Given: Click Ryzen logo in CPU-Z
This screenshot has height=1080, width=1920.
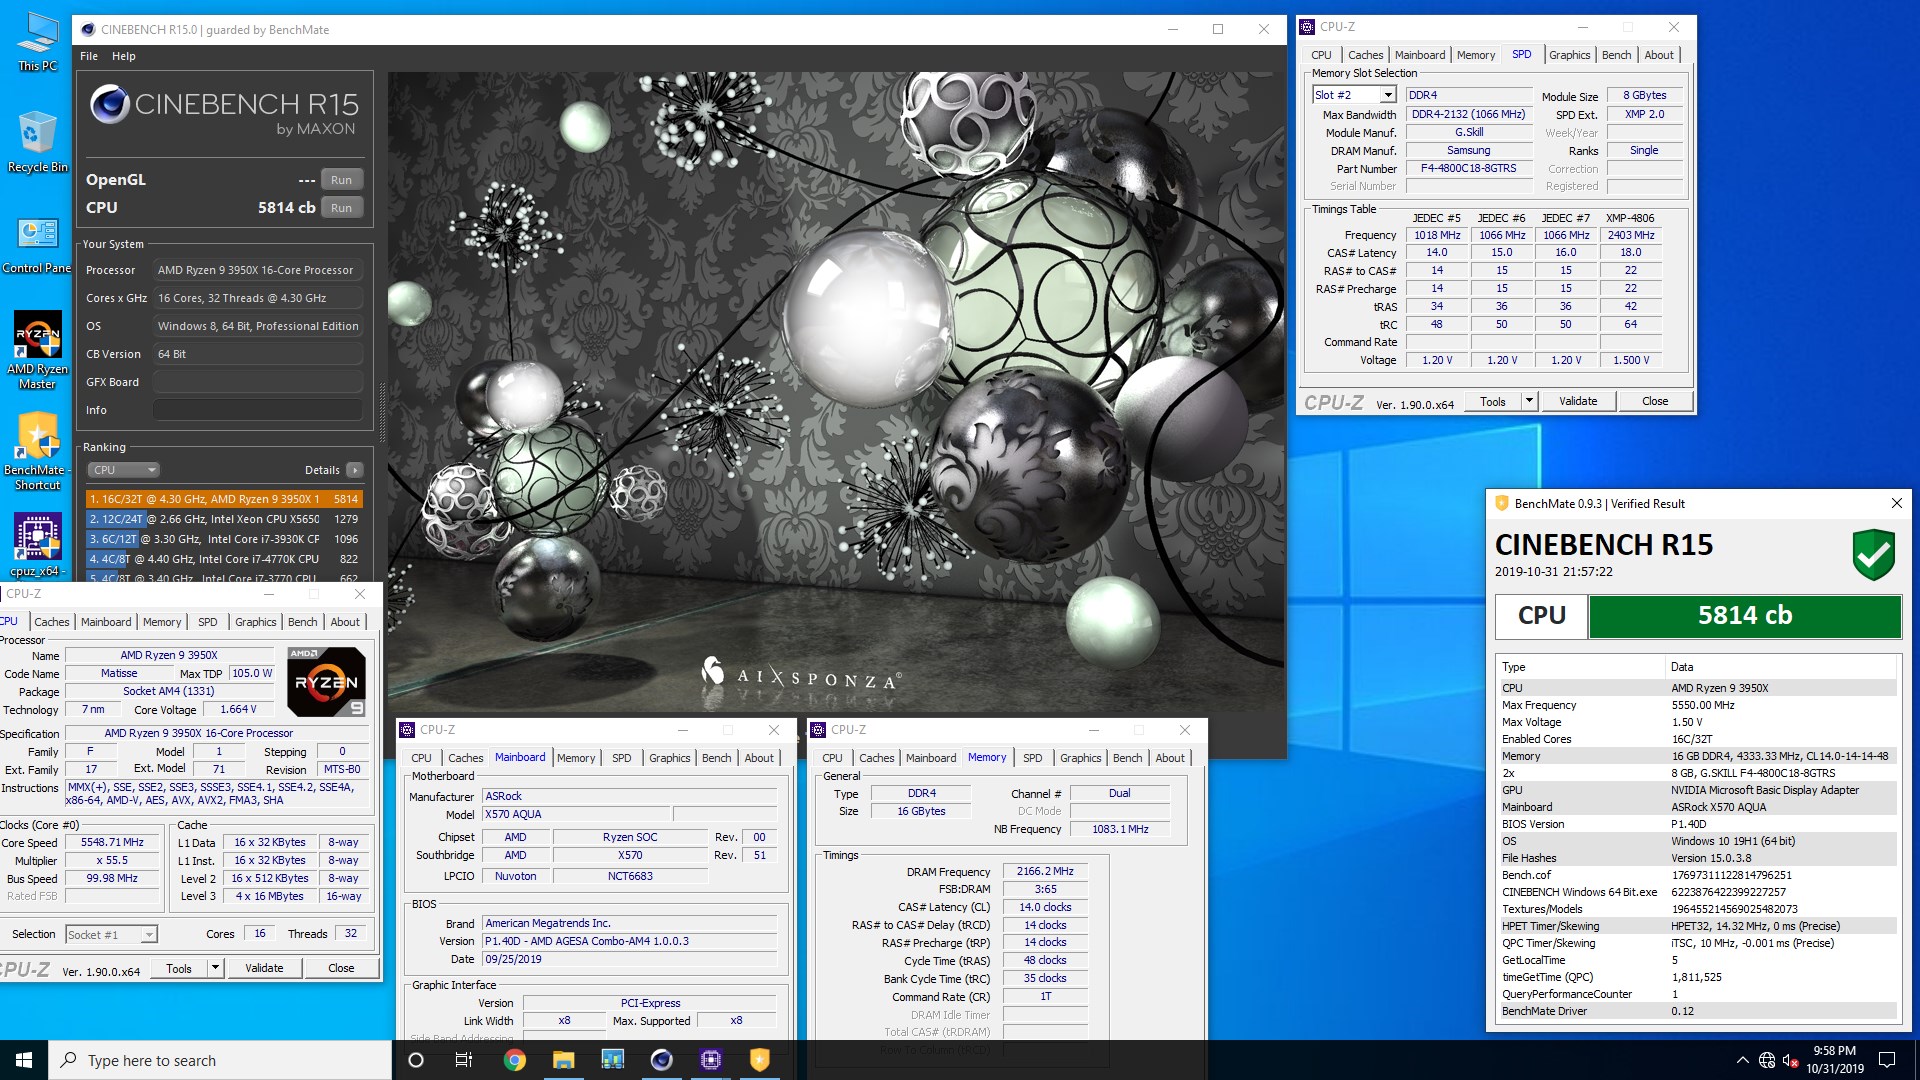Looking at the screenshot, I should coord(326,682).
